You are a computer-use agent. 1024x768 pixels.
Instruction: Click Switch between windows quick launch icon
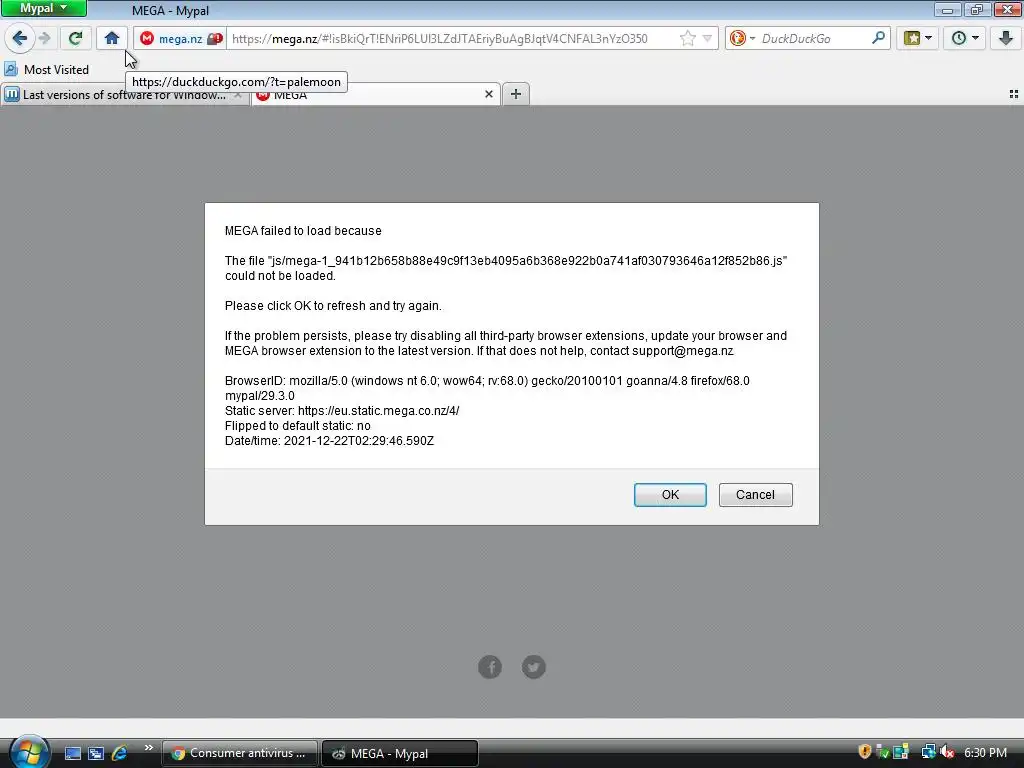[96, 753]
